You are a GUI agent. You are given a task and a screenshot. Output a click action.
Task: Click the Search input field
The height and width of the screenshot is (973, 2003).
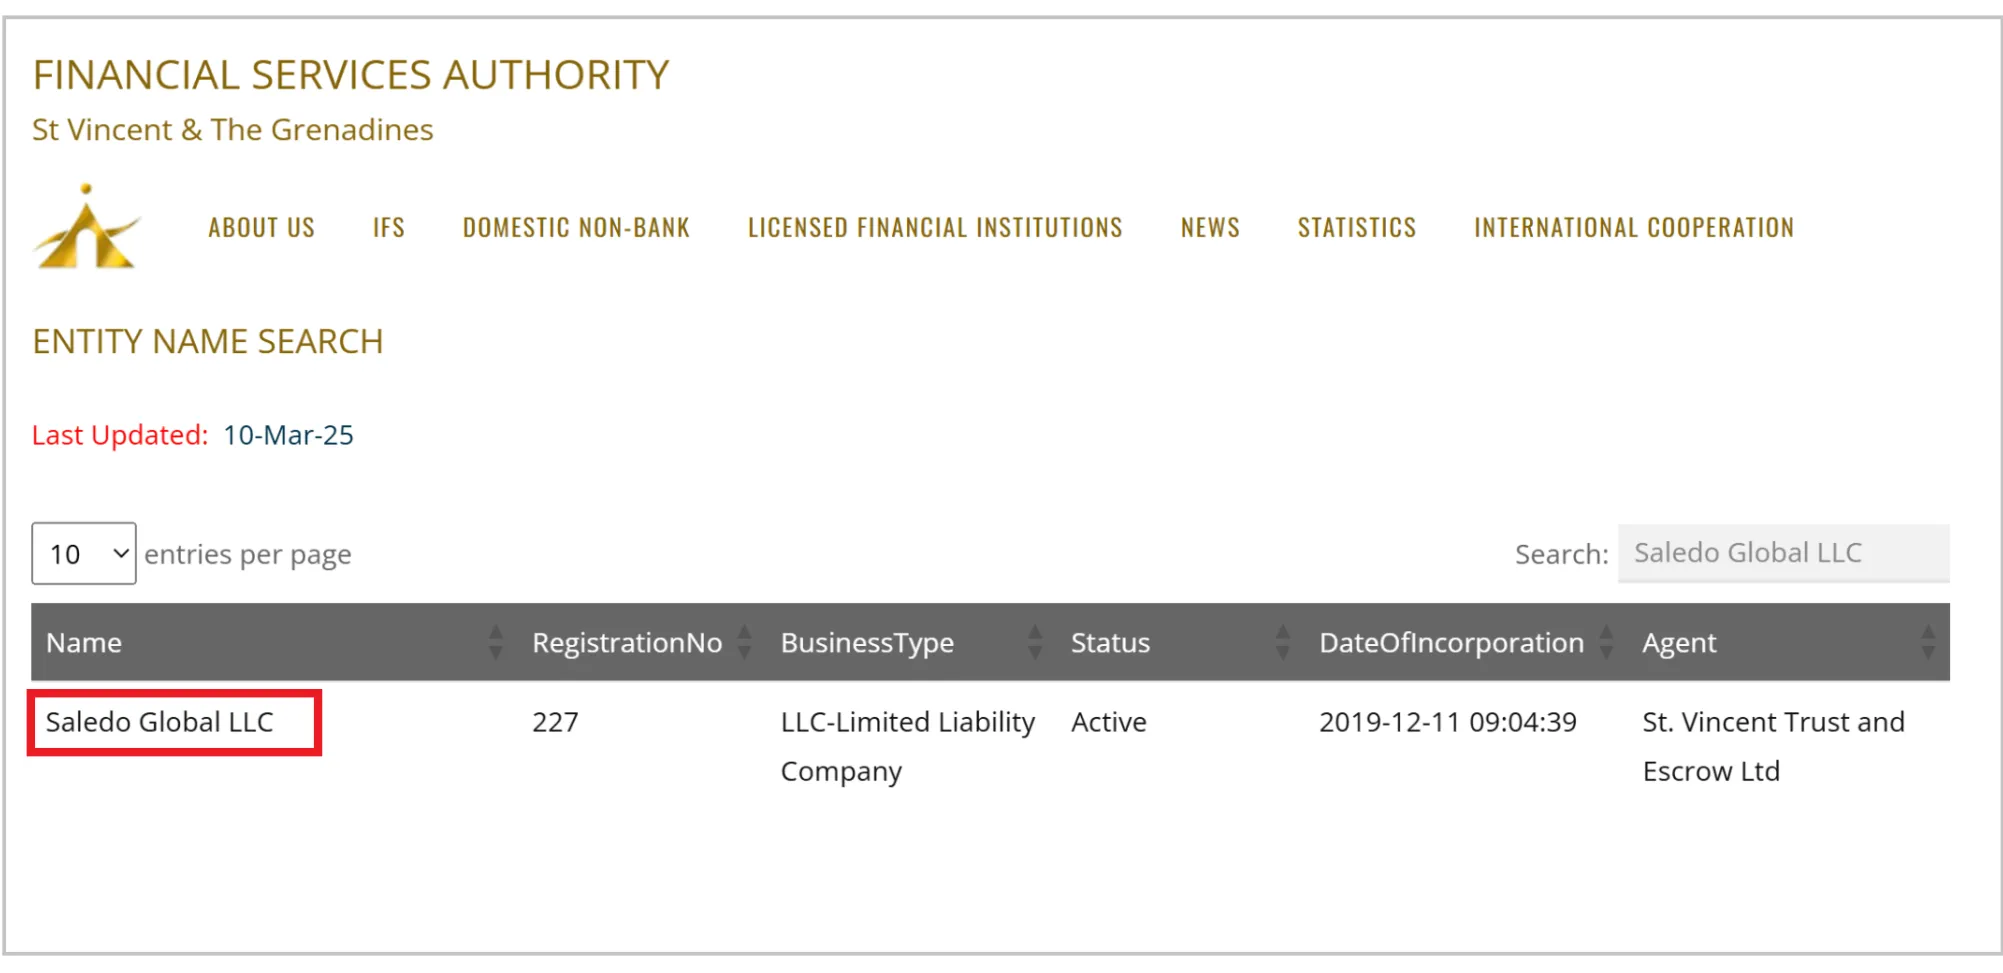(x=1783, y=553)
